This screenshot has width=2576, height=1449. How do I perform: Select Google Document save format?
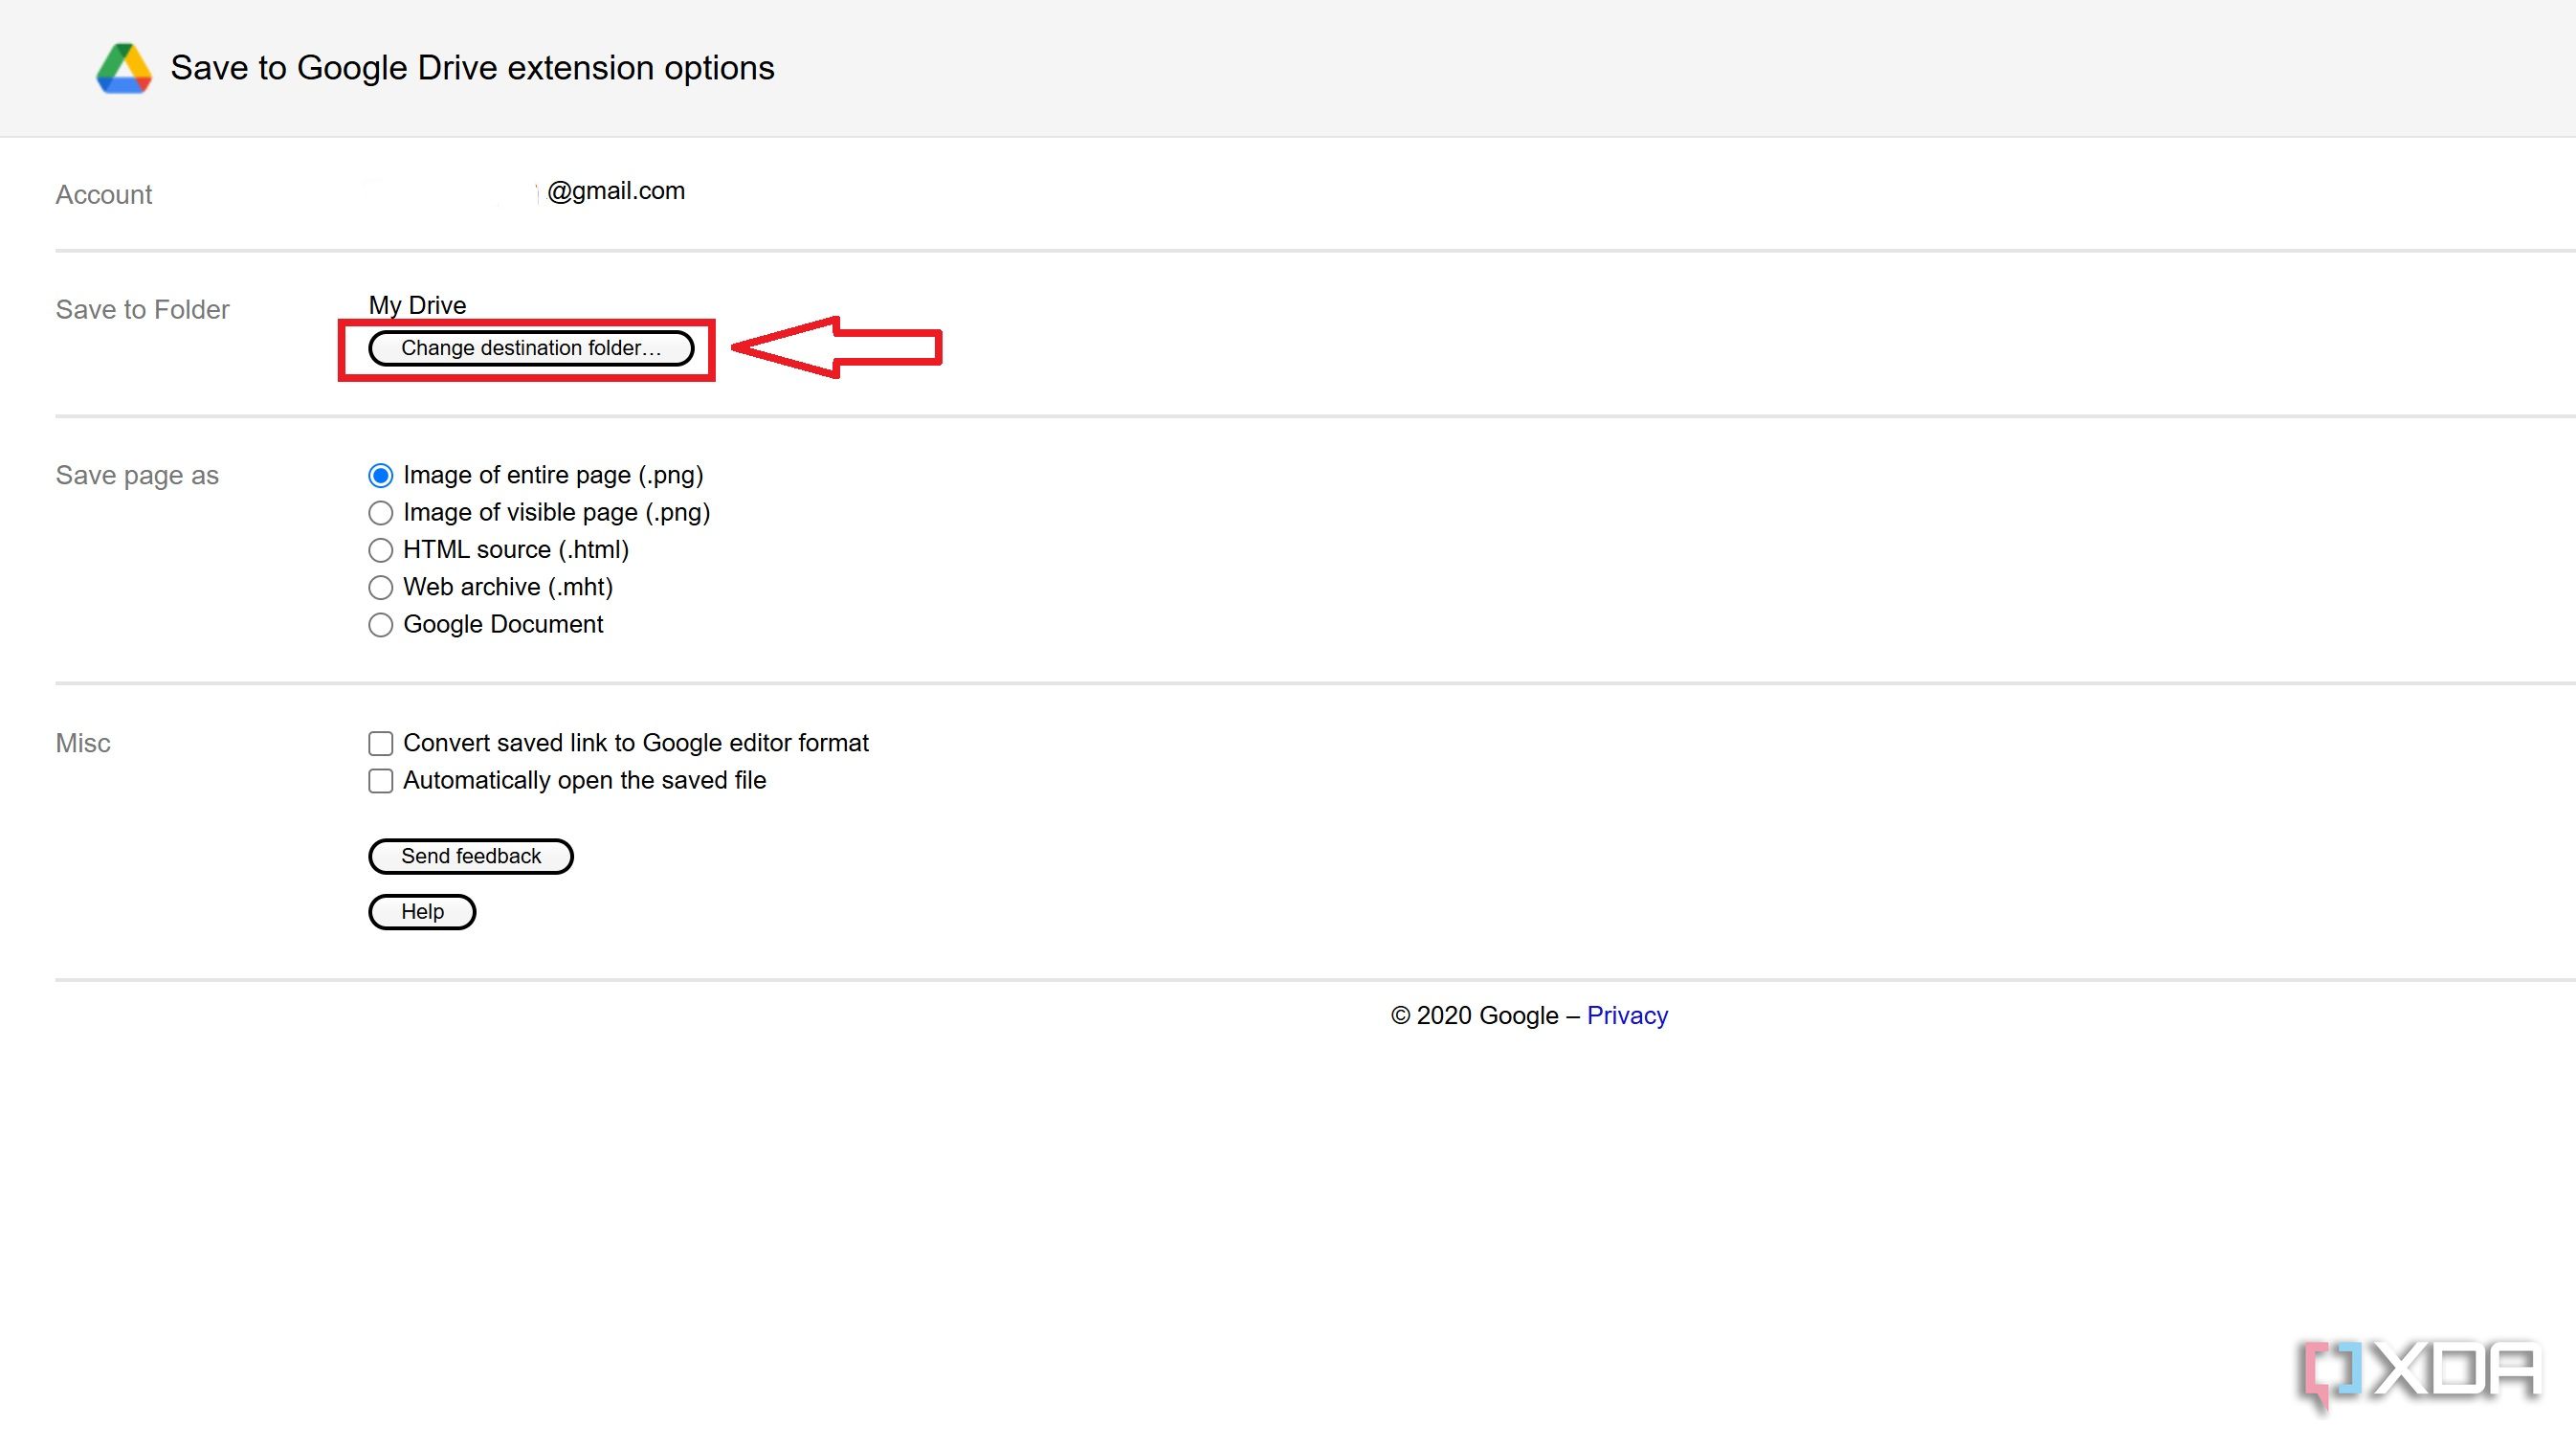(x=380, y=625)
